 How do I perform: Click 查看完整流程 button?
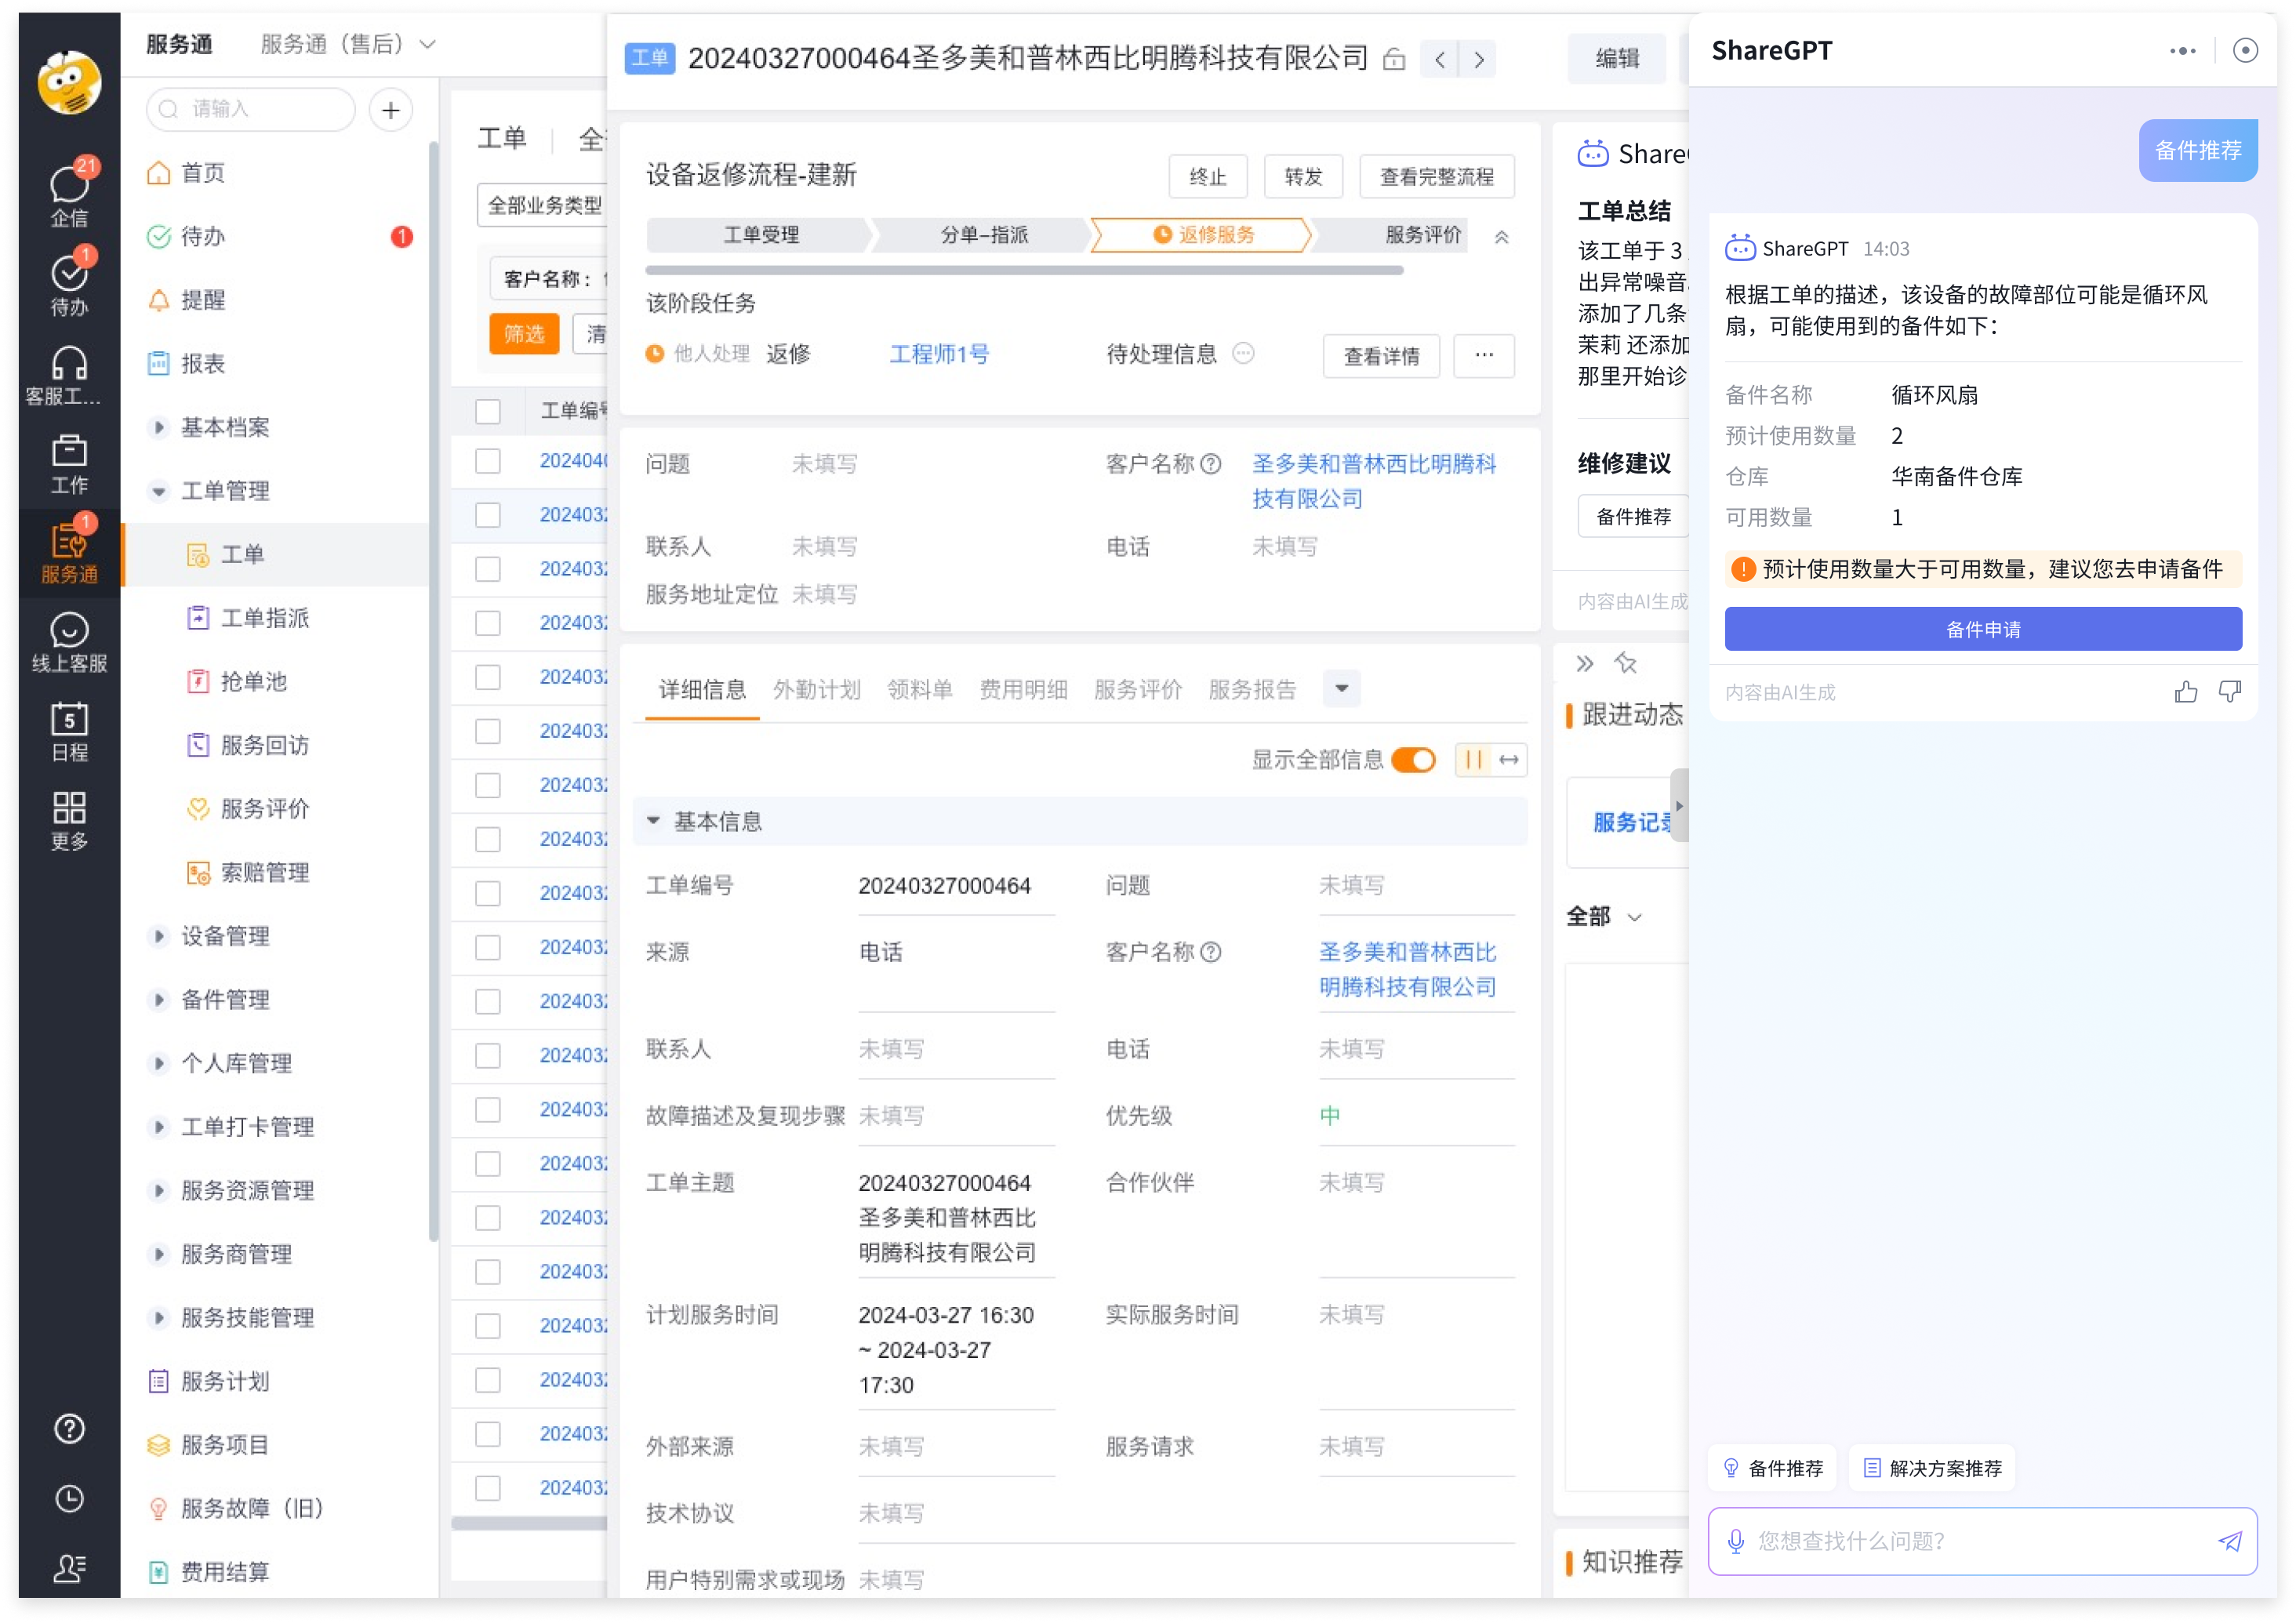[1436, 176]
